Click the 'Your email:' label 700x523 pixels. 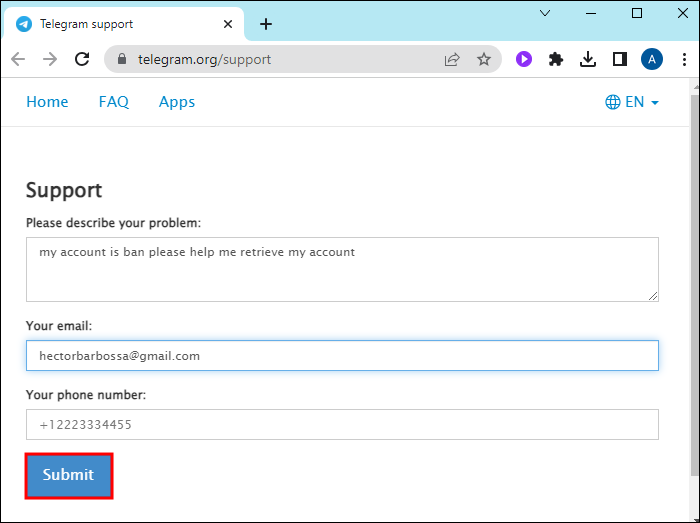59,326
